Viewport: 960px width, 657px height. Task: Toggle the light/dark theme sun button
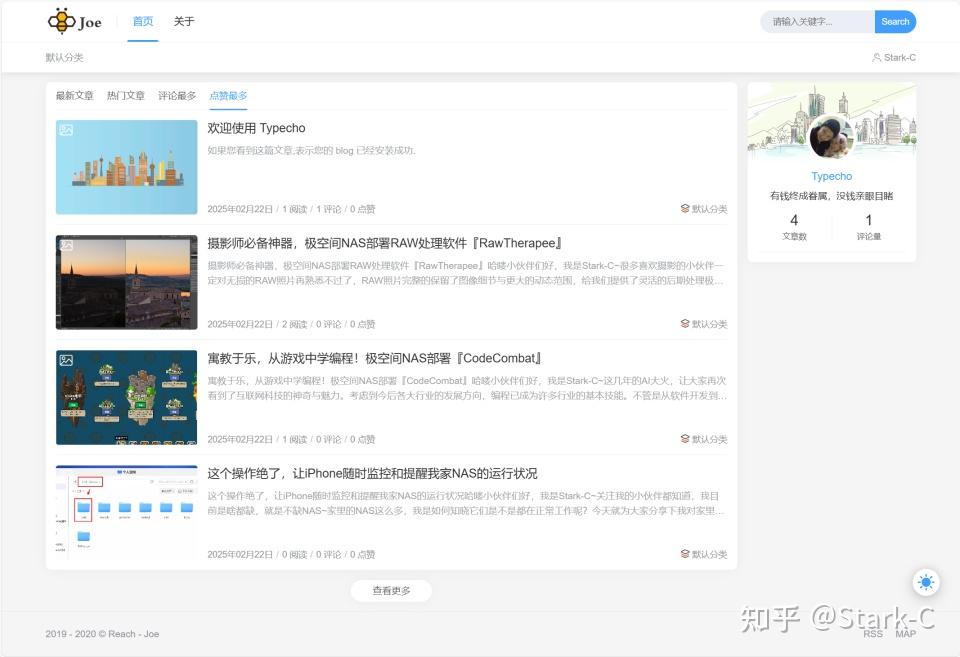click(926, 582)
